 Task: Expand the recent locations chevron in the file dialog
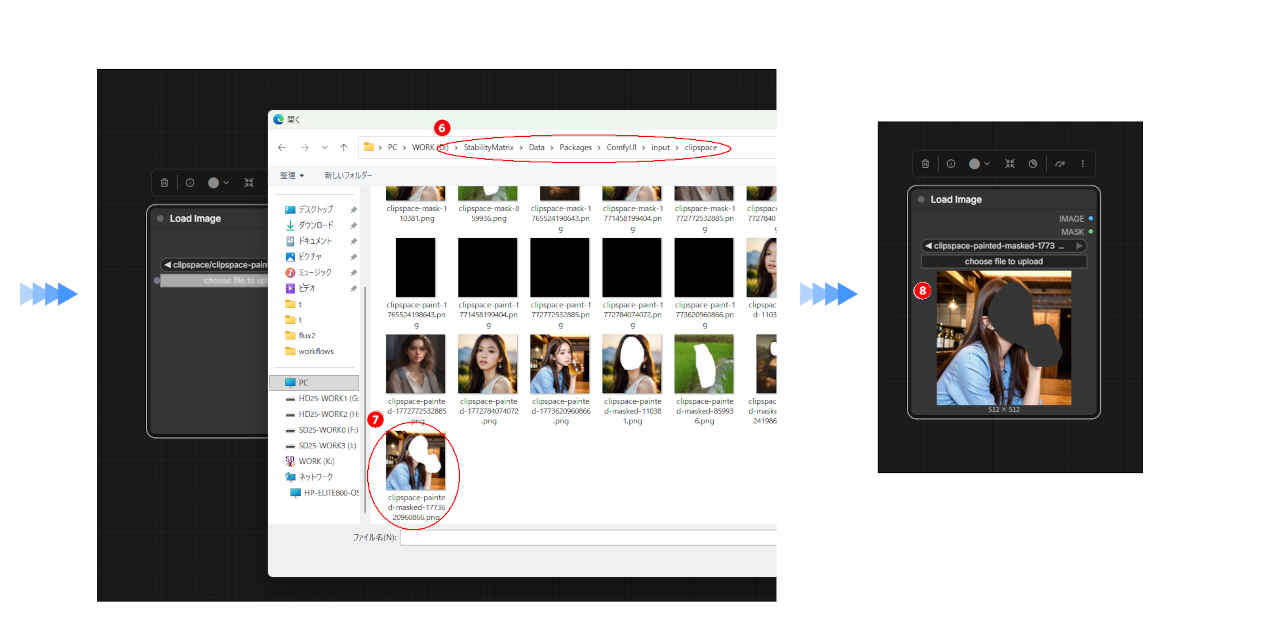pos(325,147)
